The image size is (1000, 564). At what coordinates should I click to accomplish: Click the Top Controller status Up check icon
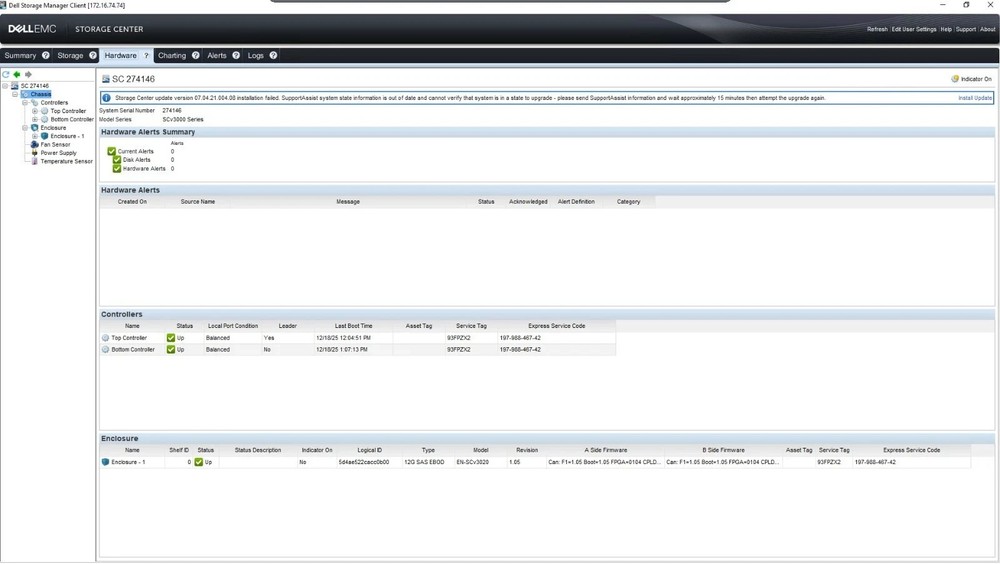coord(171,338)
